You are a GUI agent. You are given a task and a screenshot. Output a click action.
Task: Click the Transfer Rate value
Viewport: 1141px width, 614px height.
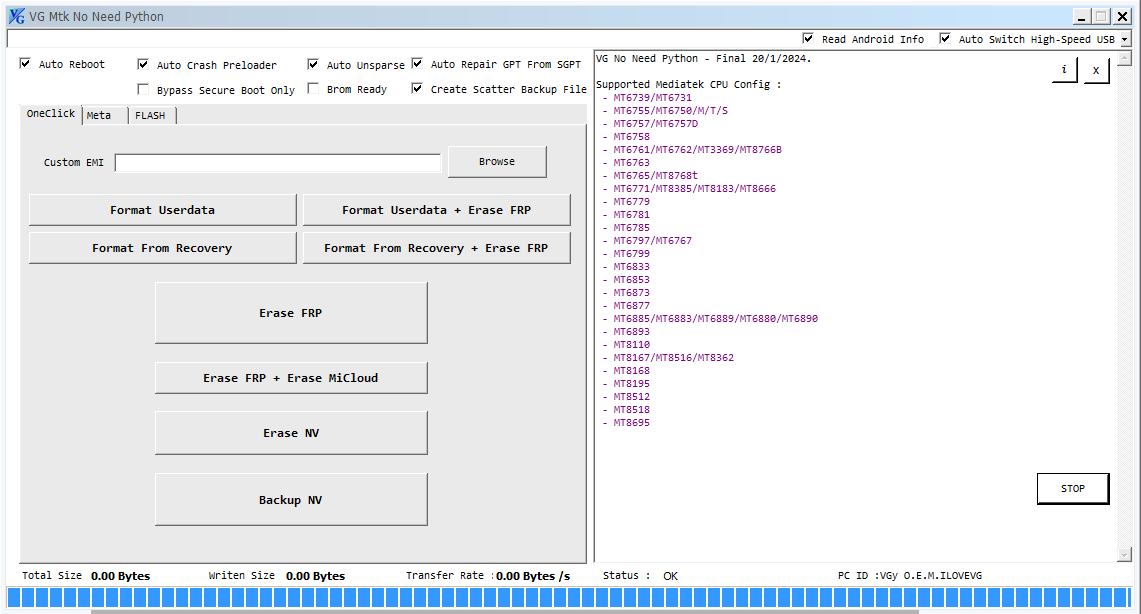click(533, 576)
